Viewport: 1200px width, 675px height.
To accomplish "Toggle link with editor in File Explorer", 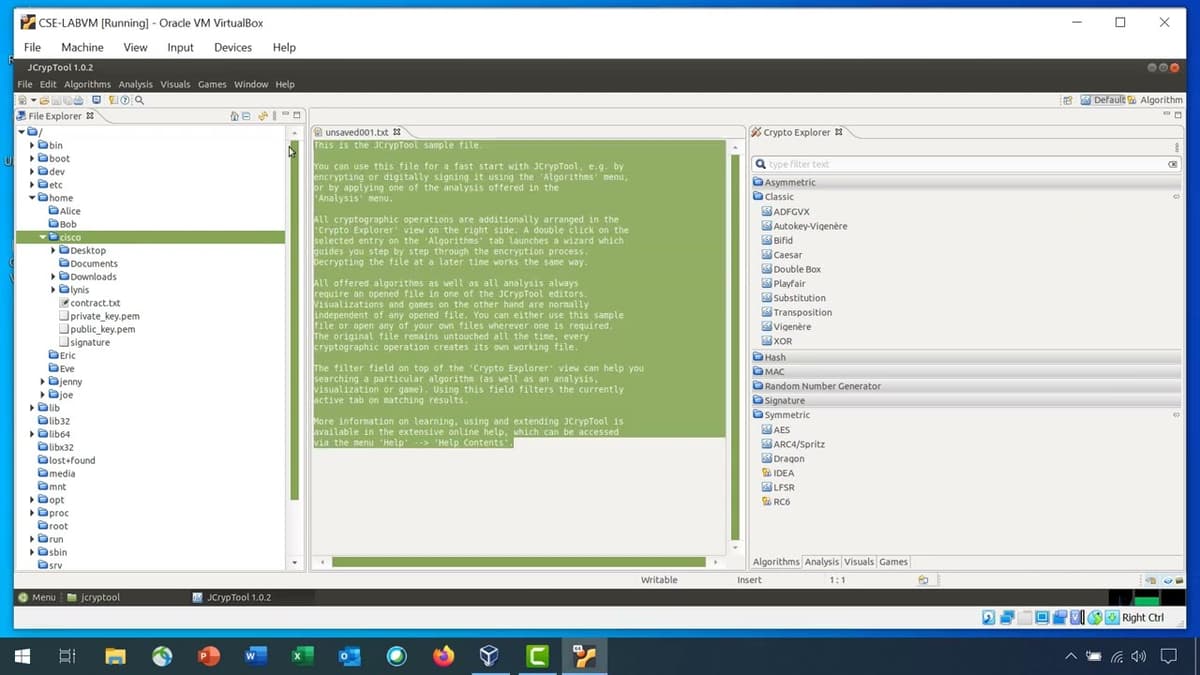I will [263, 116].
